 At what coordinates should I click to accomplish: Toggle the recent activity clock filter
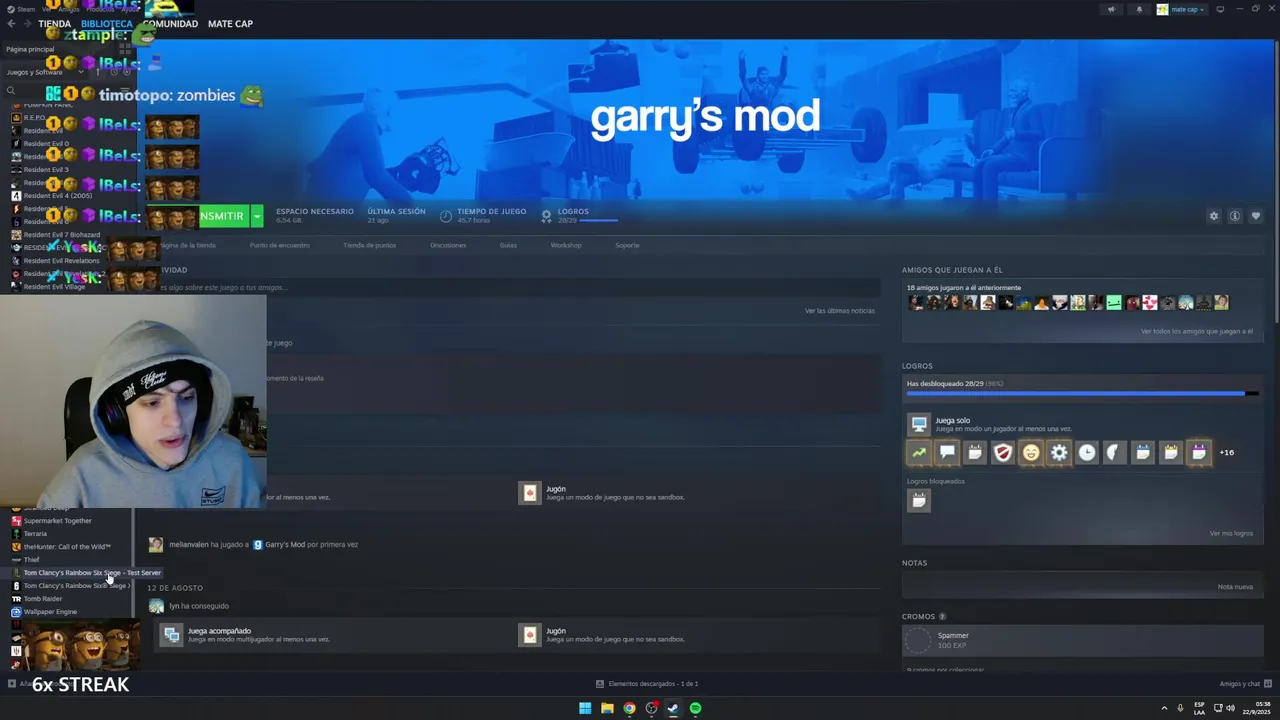[113, 72]
